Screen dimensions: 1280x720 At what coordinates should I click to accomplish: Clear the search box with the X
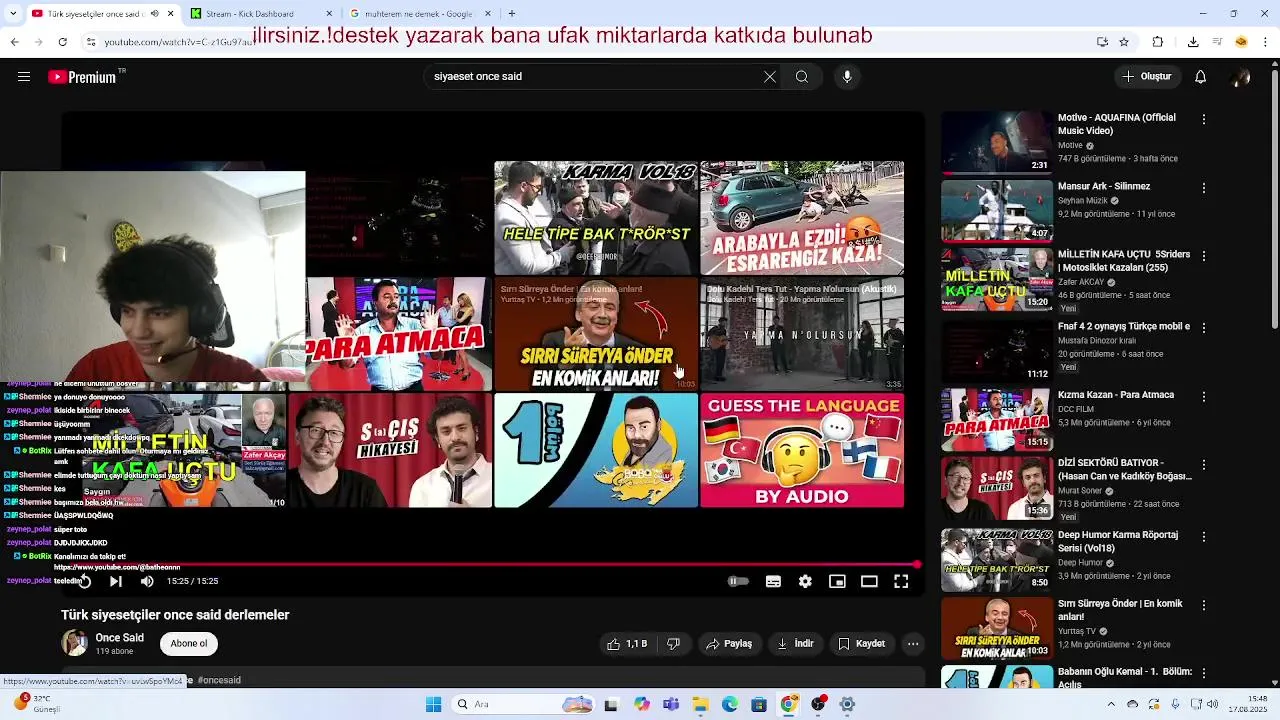pos(770,77)
